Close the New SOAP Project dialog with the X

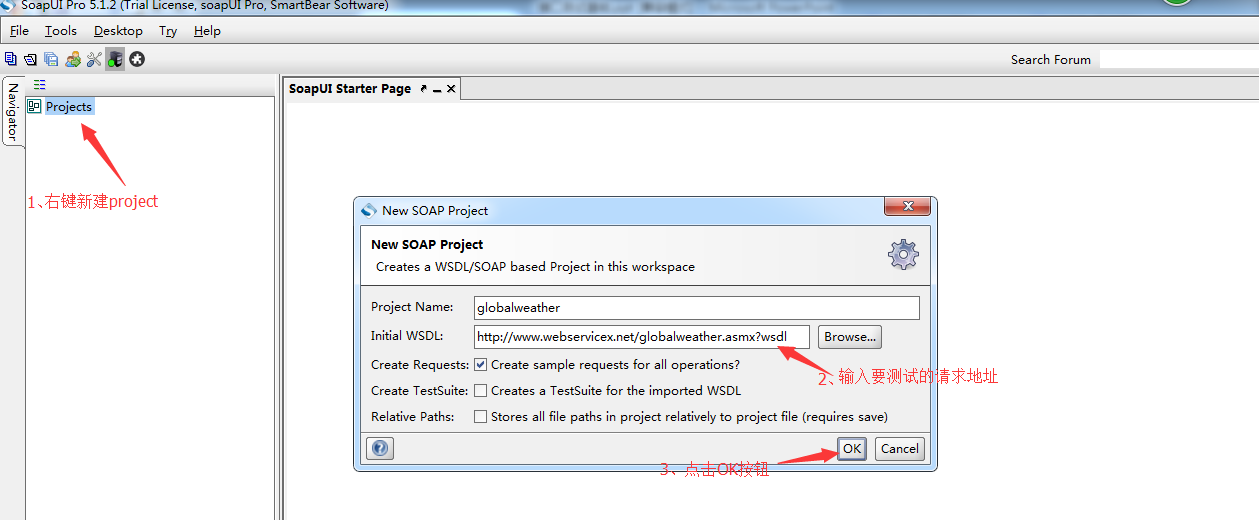tap(908, 206)
